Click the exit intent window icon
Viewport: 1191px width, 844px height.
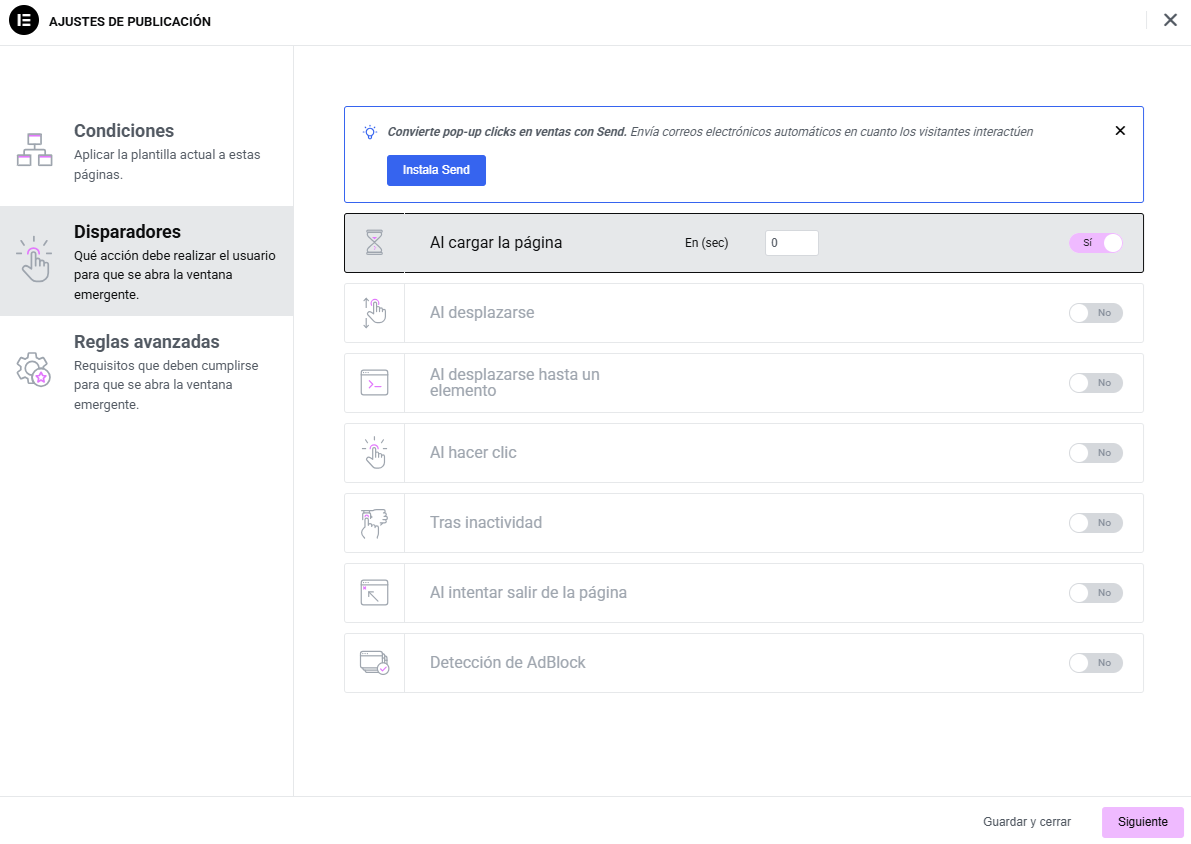pyautogui.click(x=374, y=593)
